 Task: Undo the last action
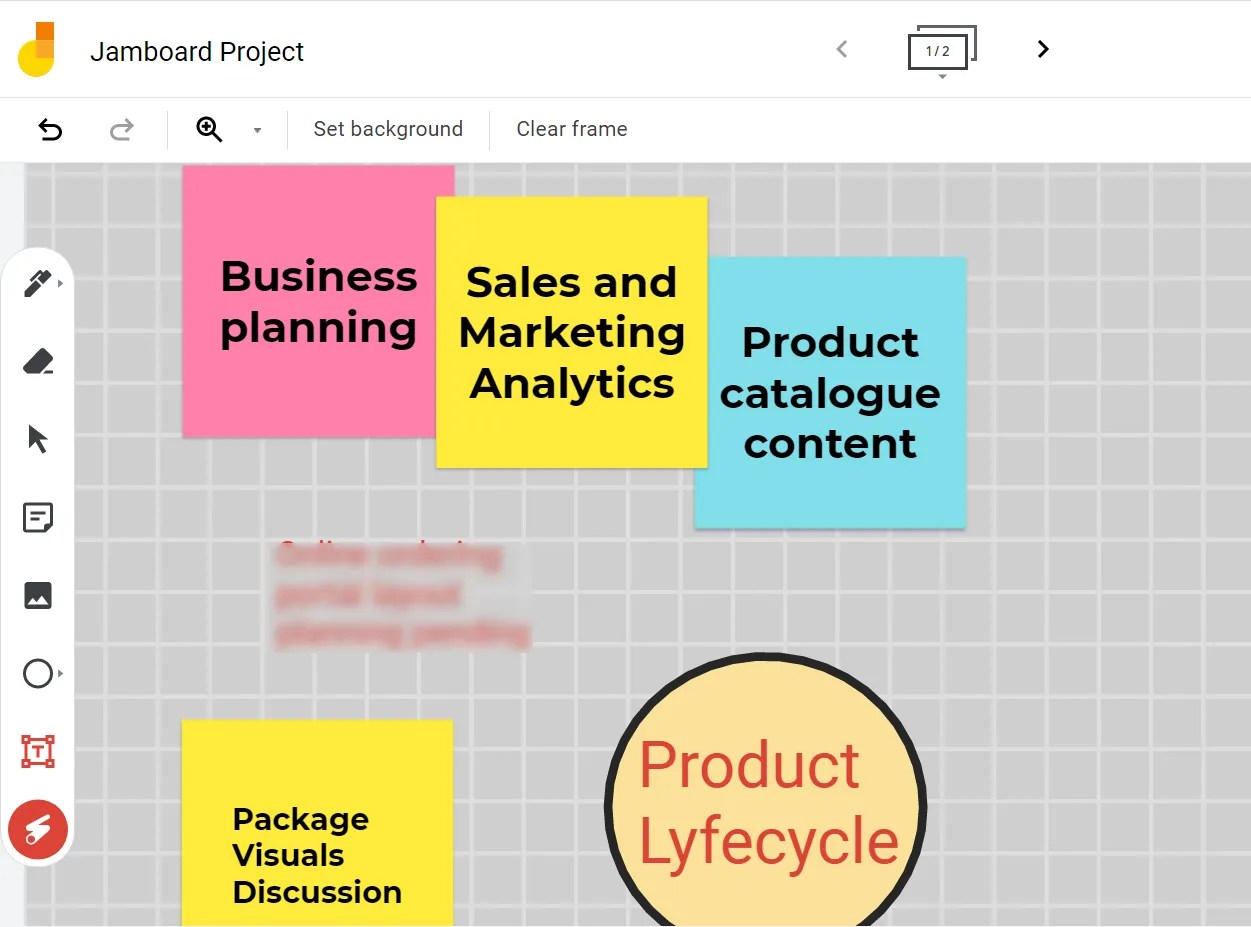click(x=49, y=129)
